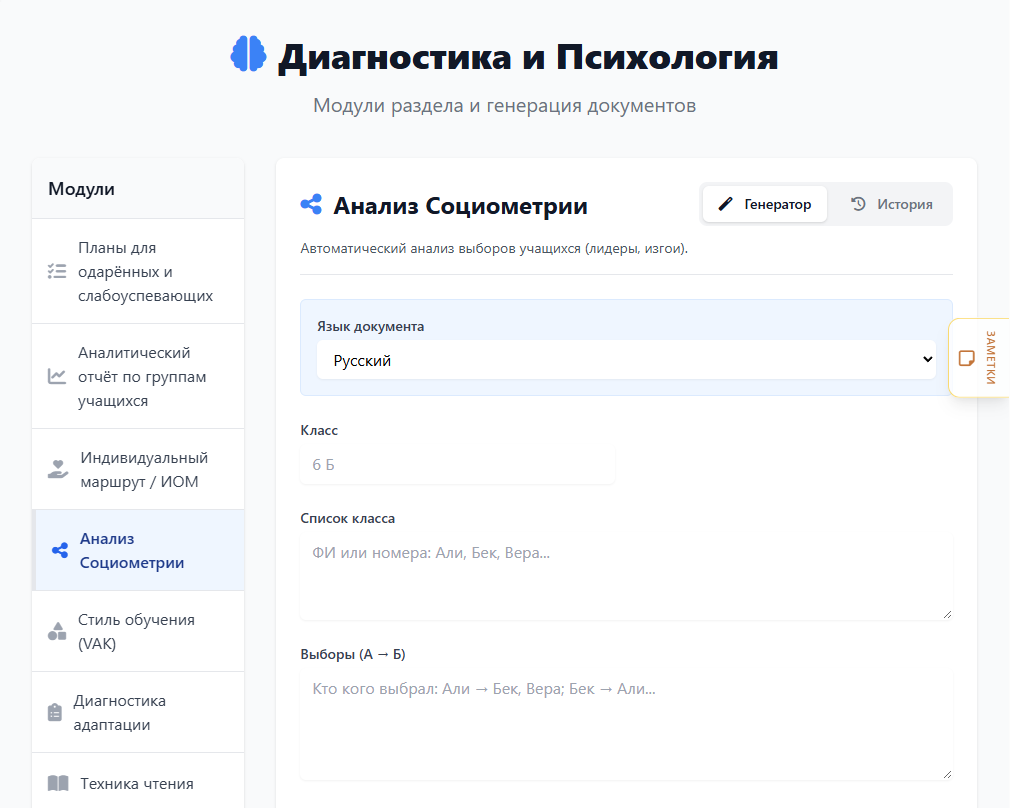Click the shapes icon beside Стиль обучения
Viewport: 1010px width, 808px height.
point(57,631)
